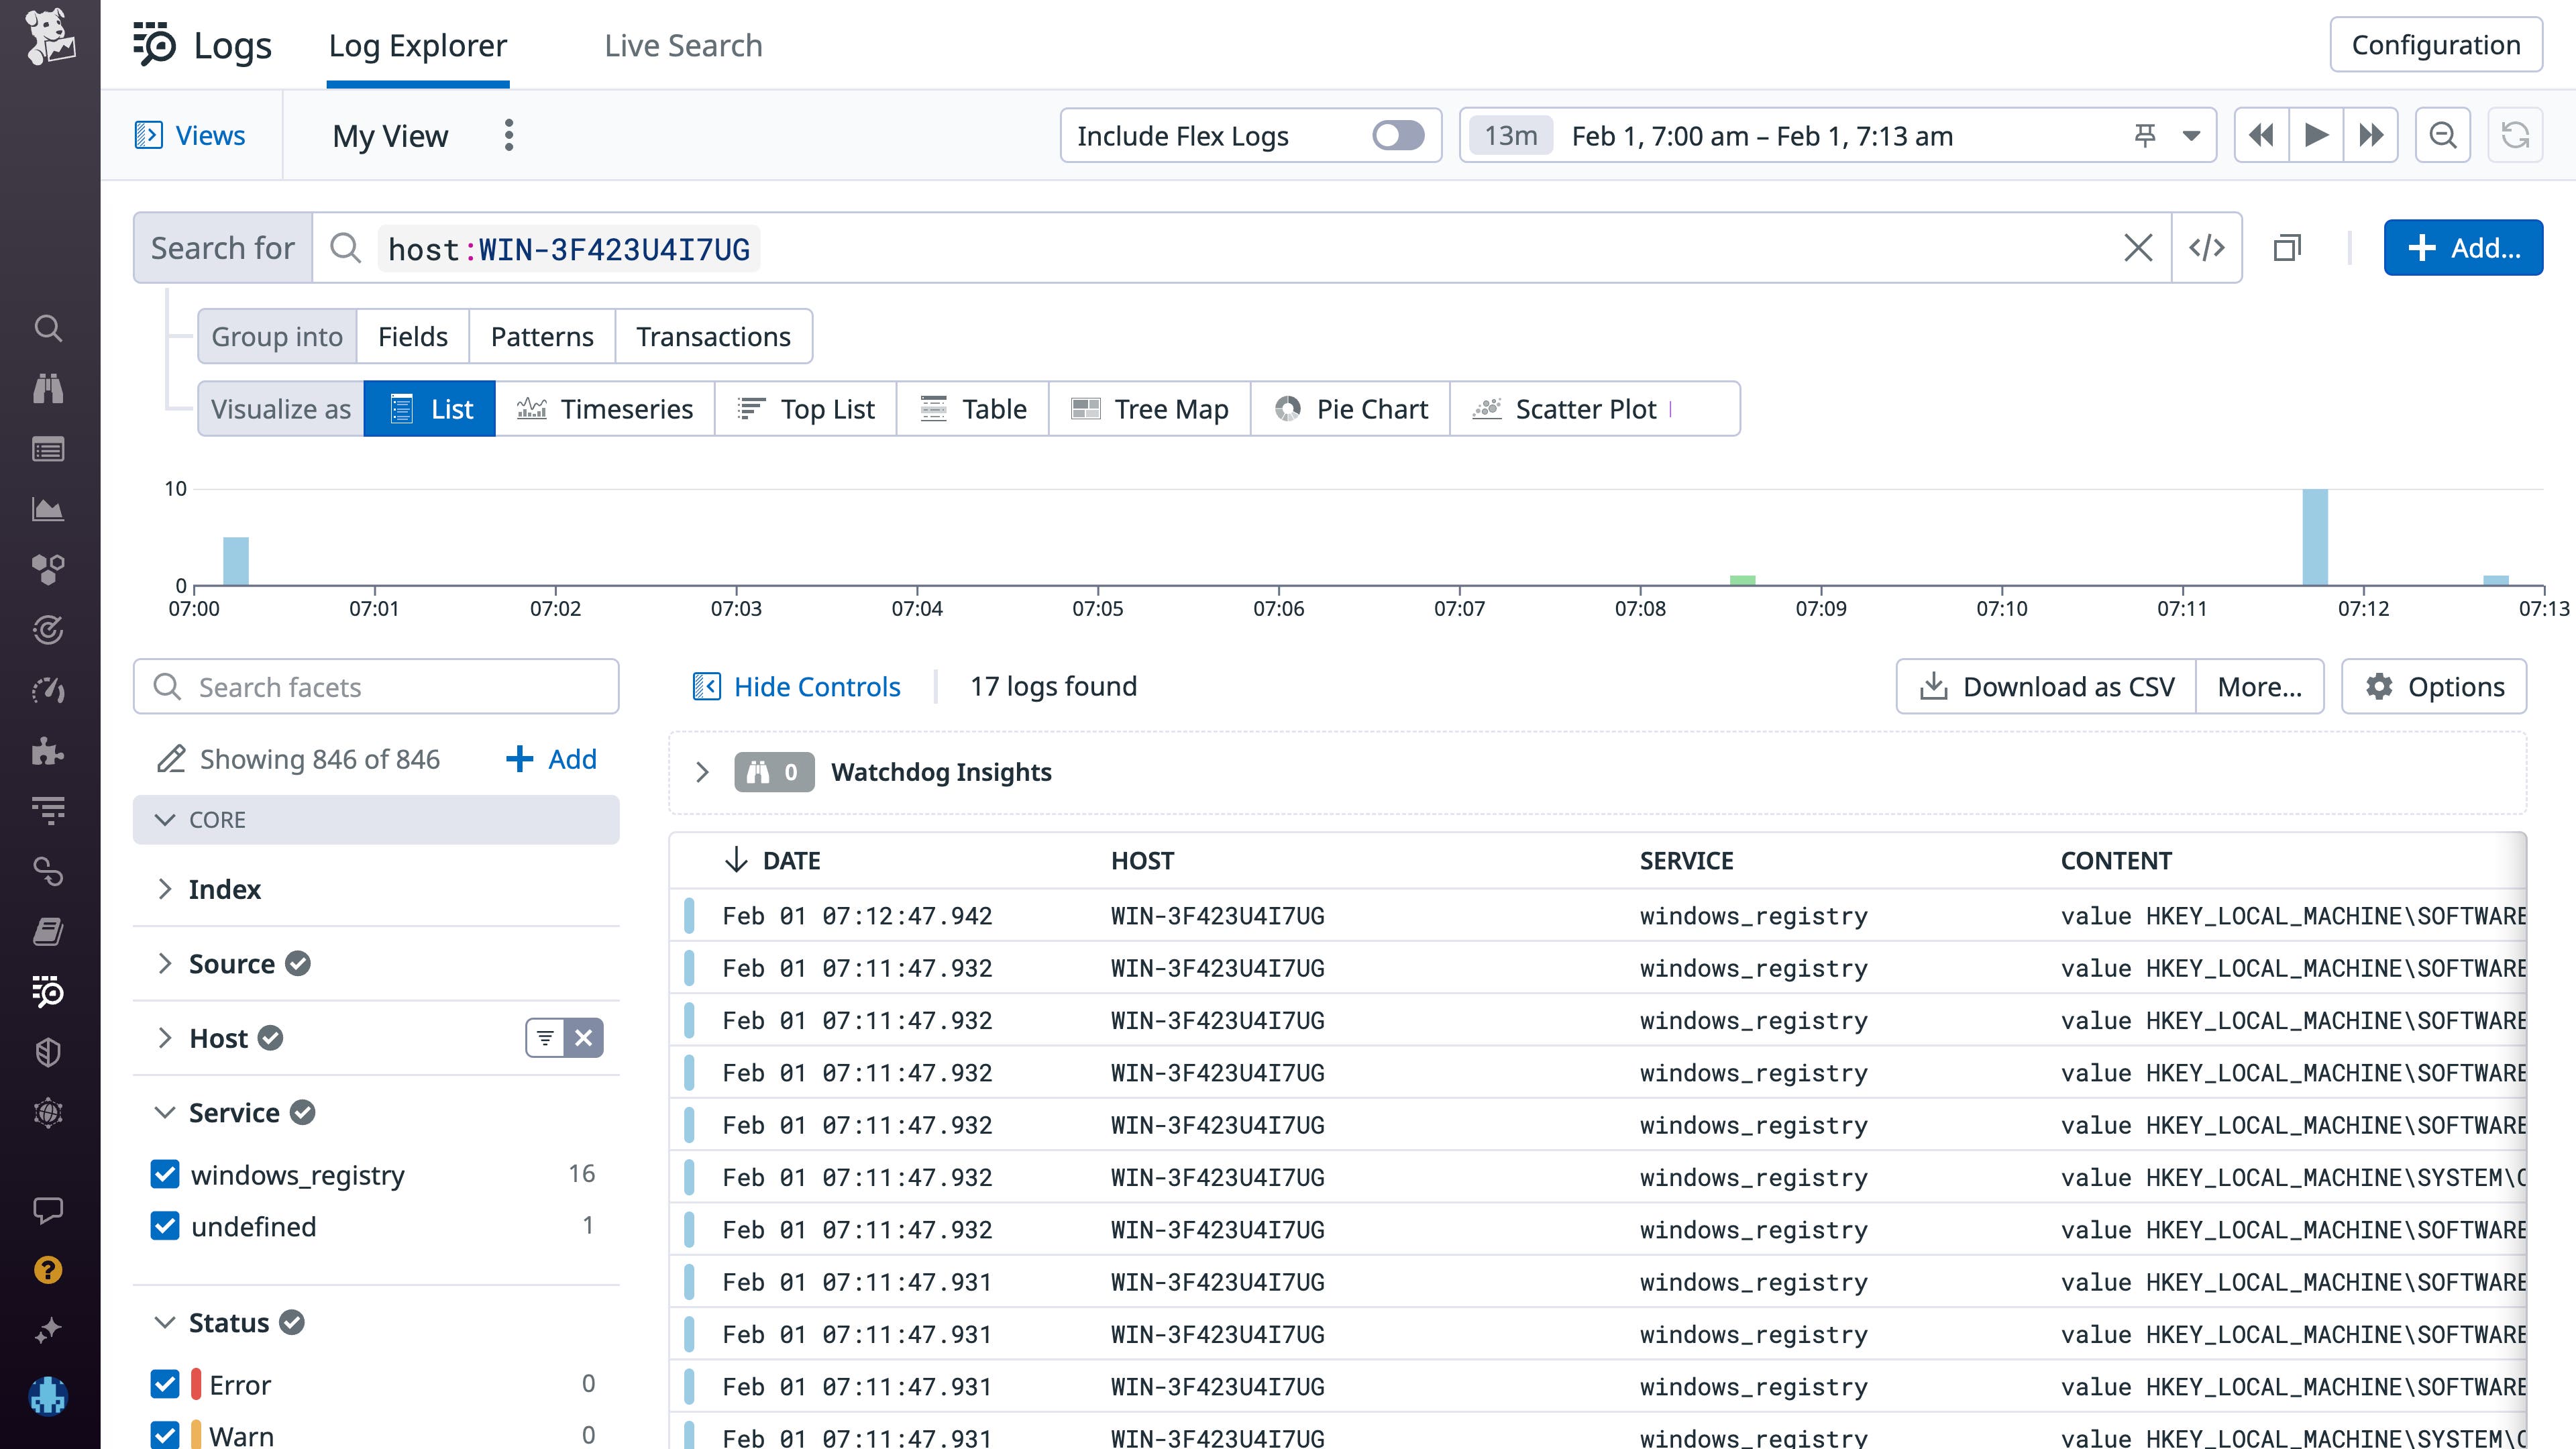Group logs into Patterns

tap(542, 336)
